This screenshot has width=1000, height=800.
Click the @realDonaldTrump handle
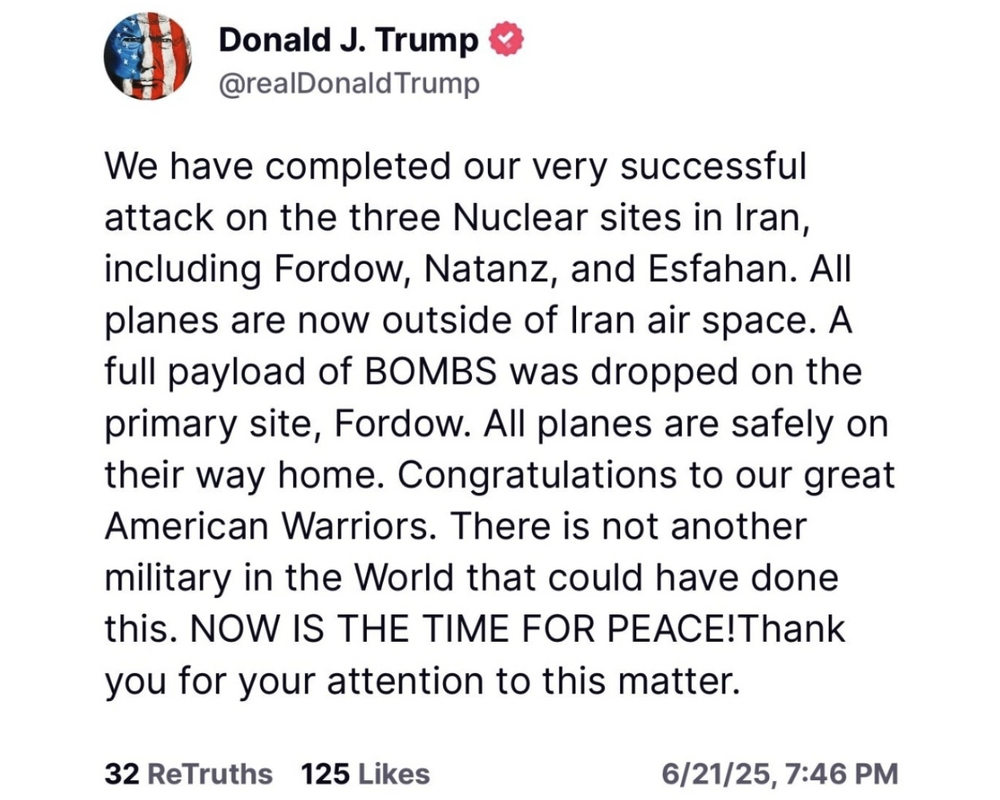348,83
